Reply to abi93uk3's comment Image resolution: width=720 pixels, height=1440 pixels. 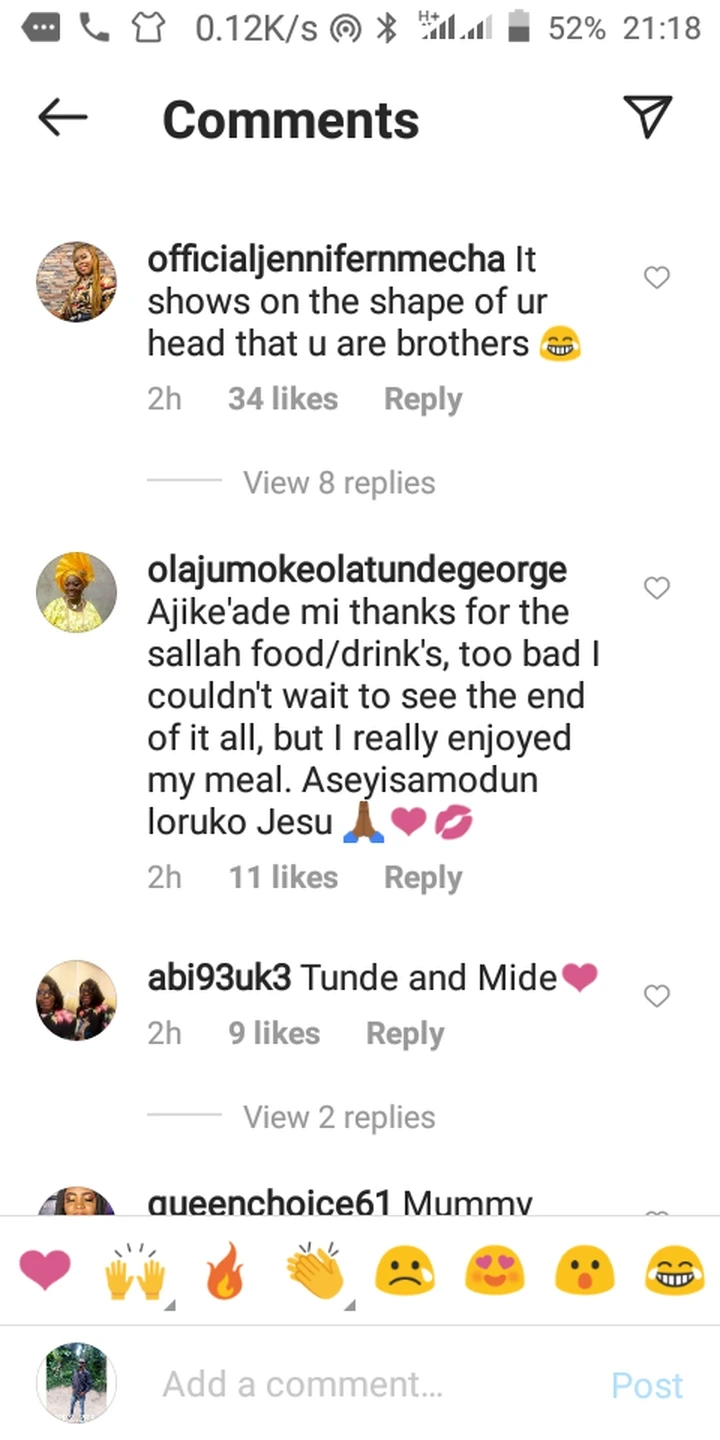click(x=405, y=1033)
